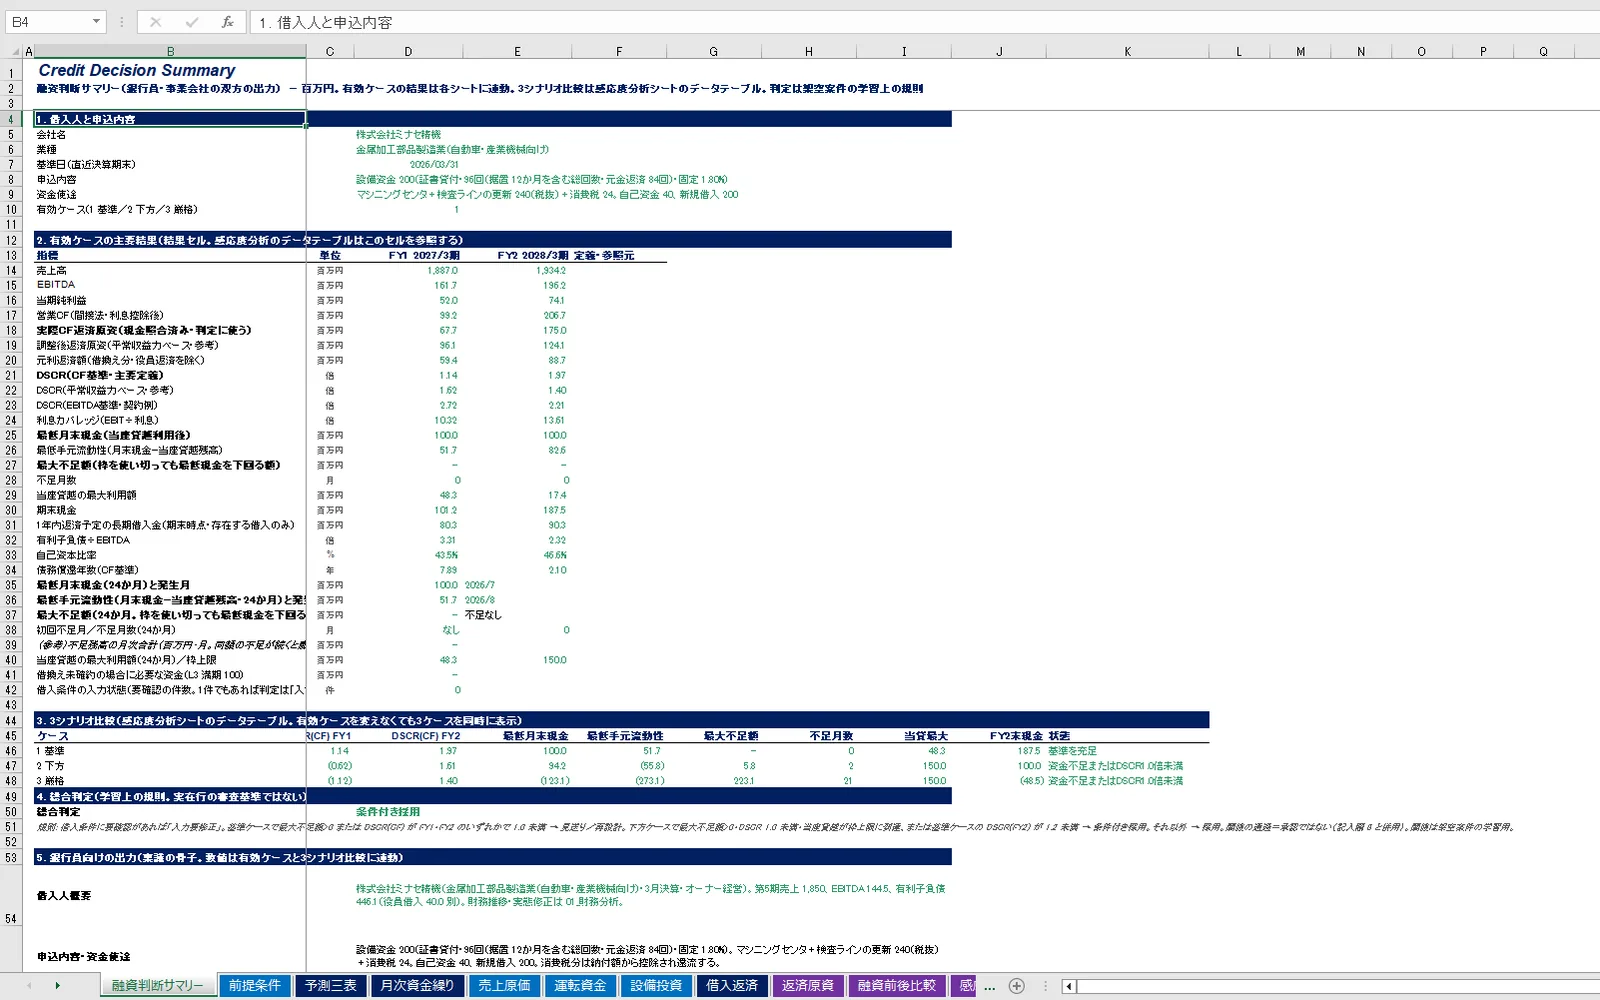
Task: Switch to the 前提条件 sheet tab
Action: click(255, 986)
